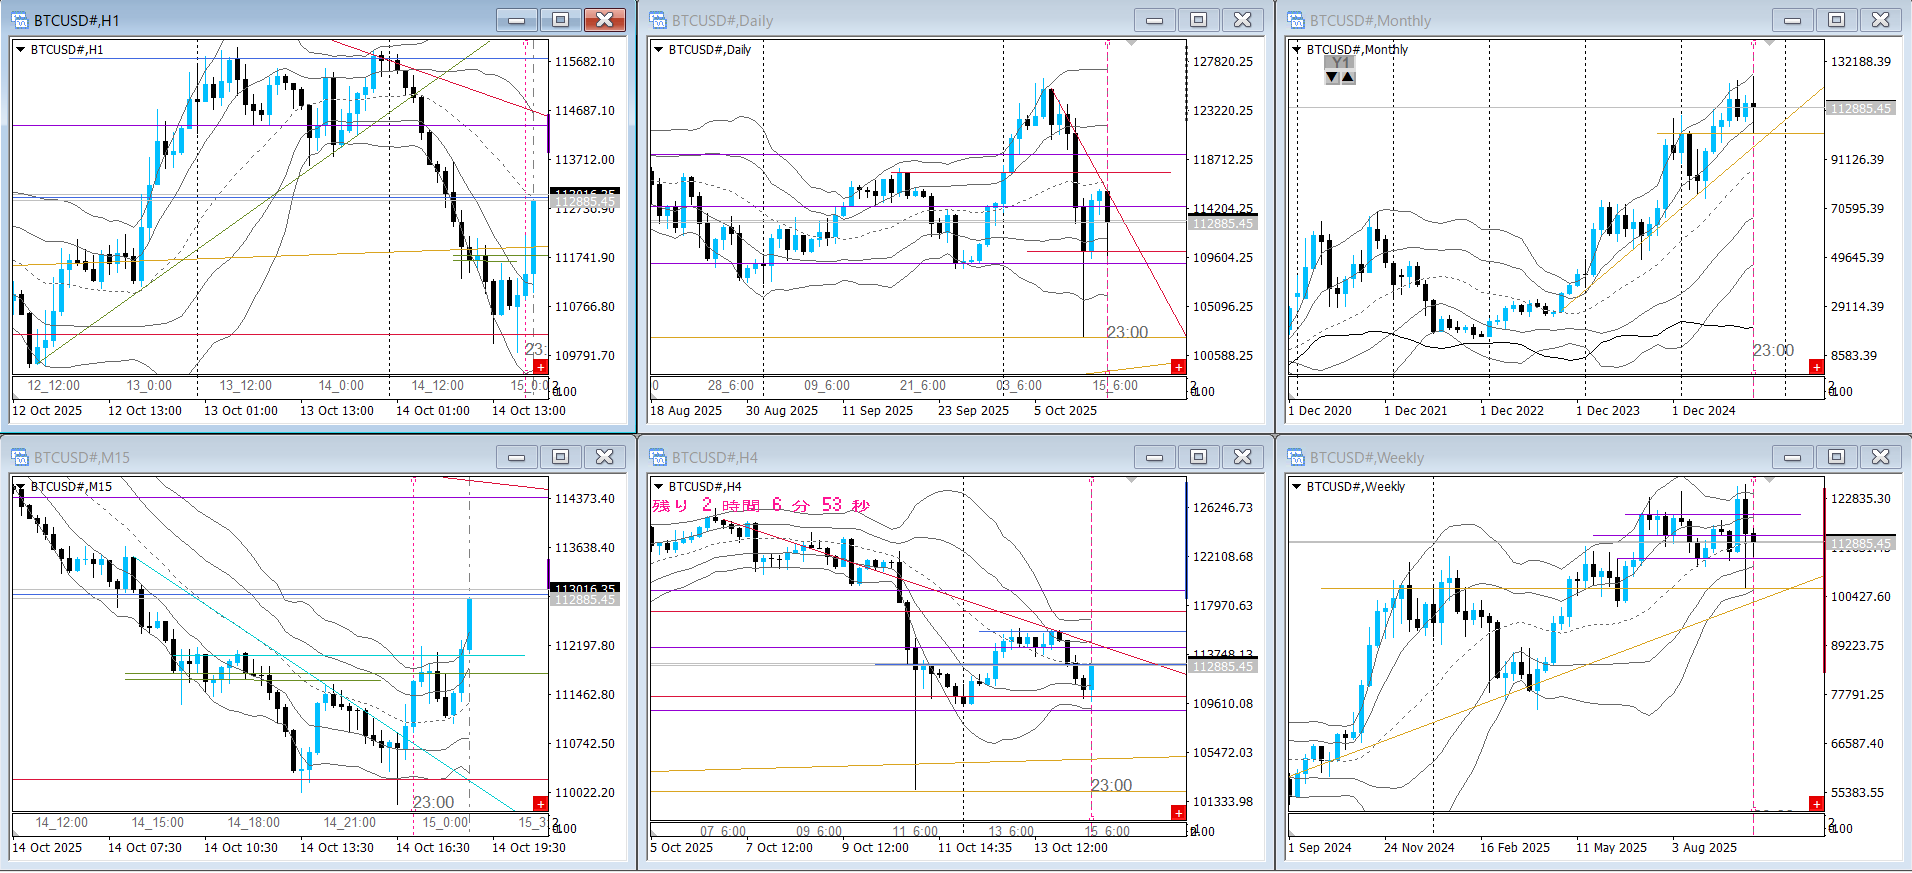The image size is (1912, 873).
Task: Click the red plus icon in H1 chart
Action: [x=540, y=367]
